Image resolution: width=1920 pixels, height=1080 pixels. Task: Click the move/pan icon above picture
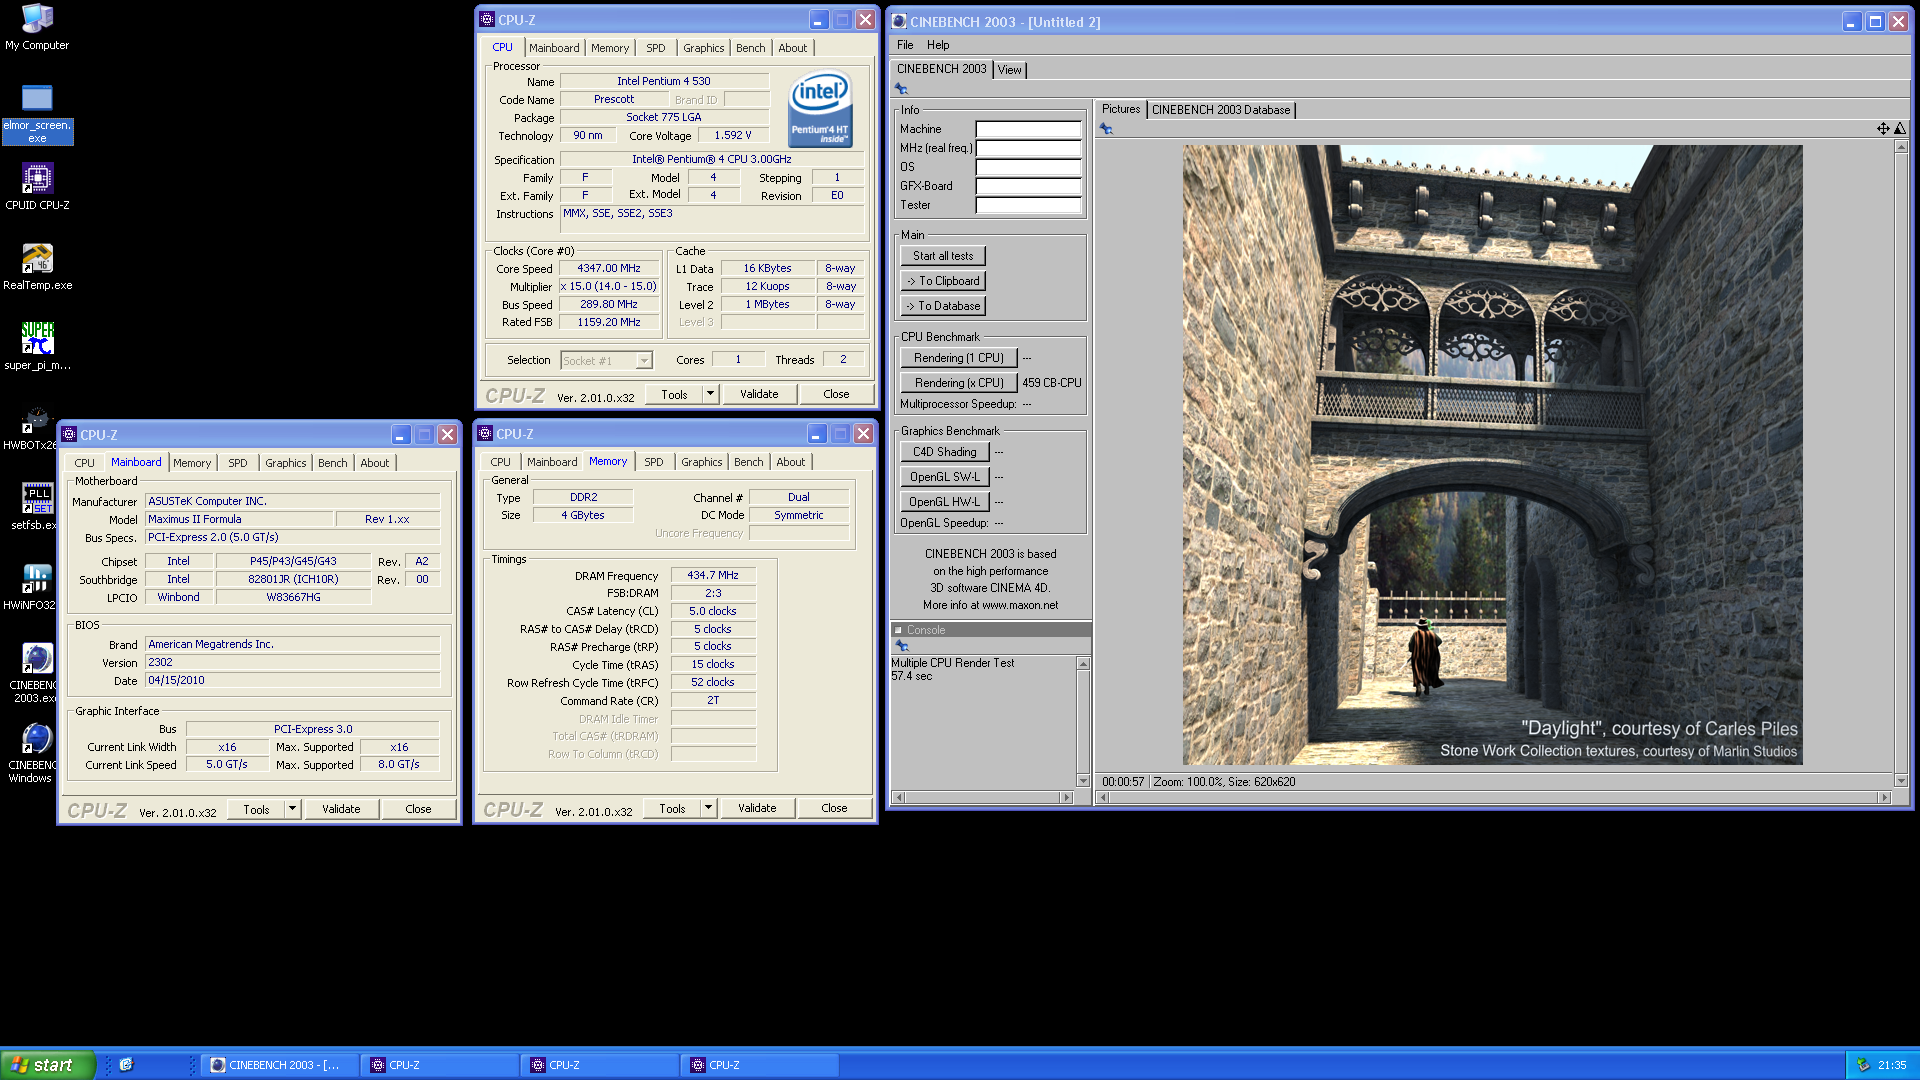[1883, 128]
